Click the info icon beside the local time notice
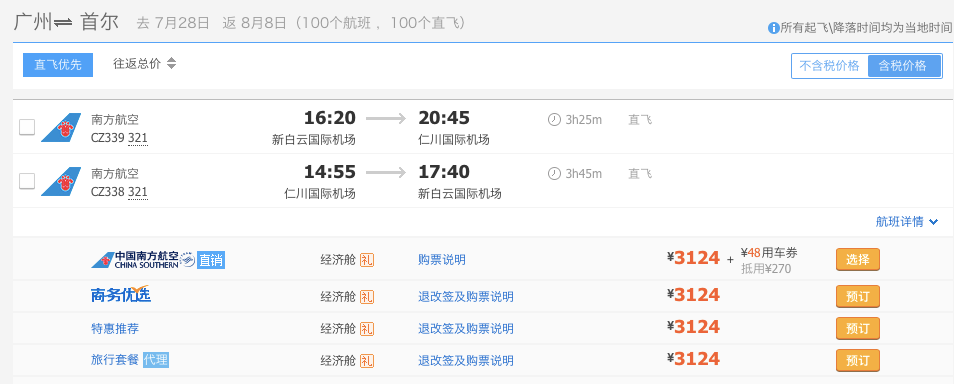The width and height of the screenshot is (954, 384). [x=773, y=28]
